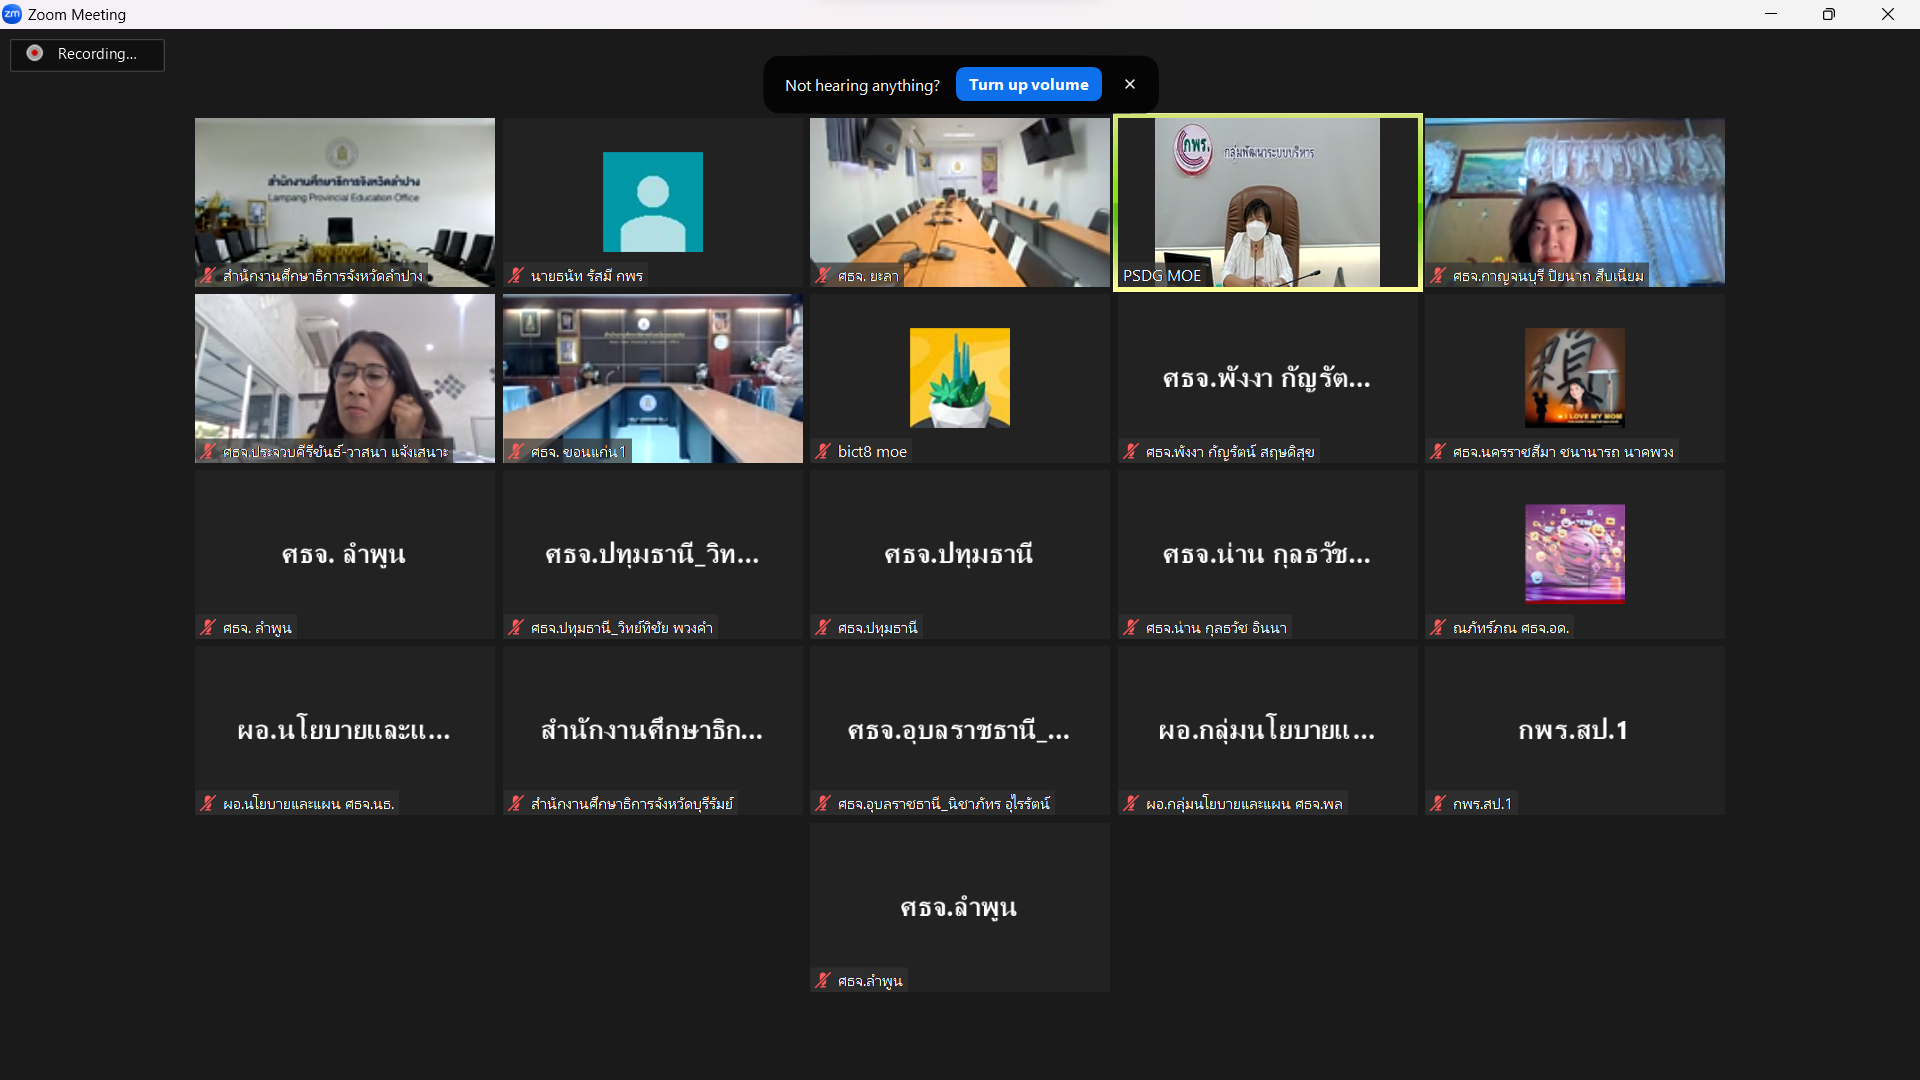The image size is (1920, 1080).
Task: Click the PSDG MOE name label
Action: tap(1162, 276)
